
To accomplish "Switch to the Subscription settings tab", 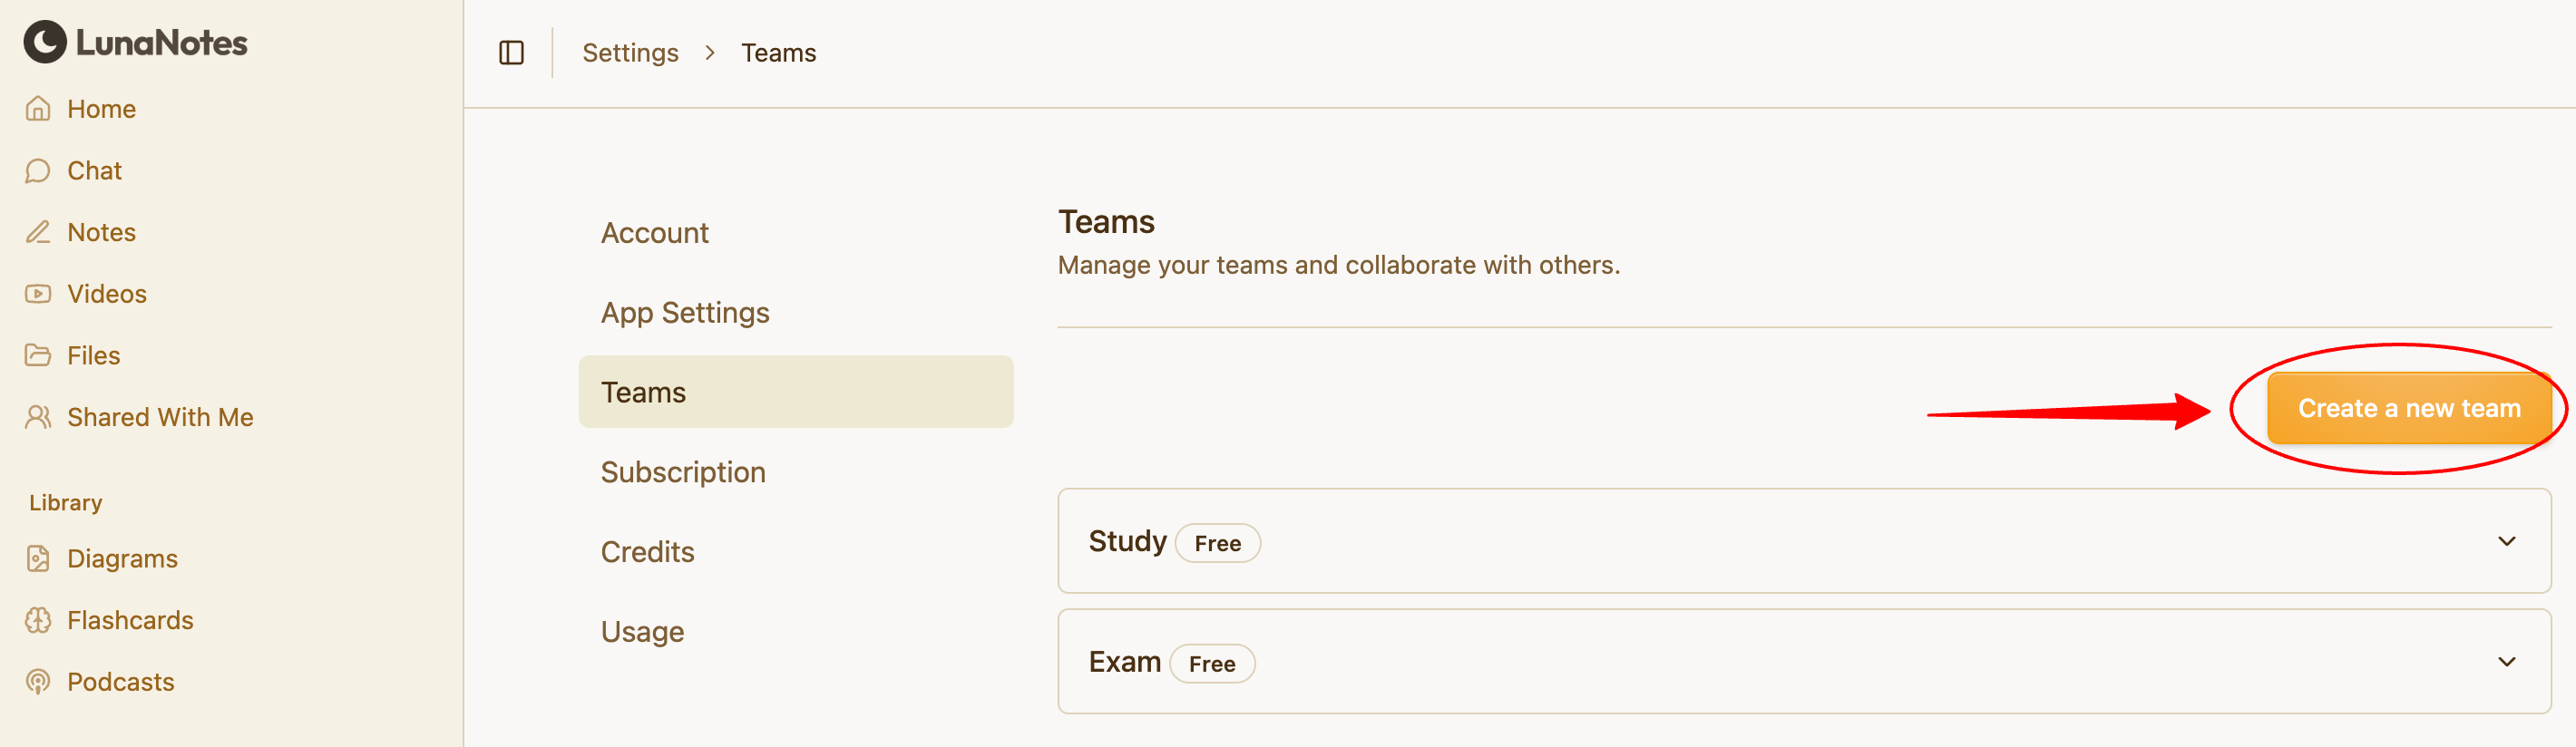I will (x=683, y=472).
